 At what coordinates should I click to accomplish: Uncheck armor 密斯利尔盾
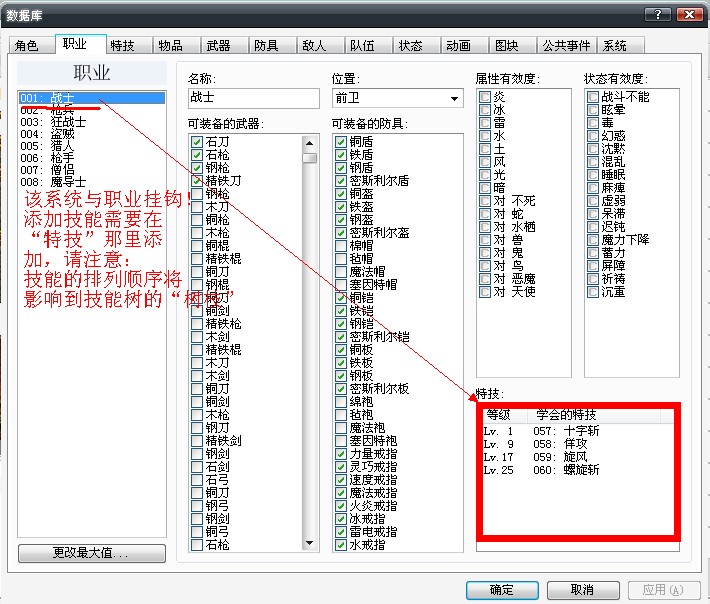click(341, 181)
